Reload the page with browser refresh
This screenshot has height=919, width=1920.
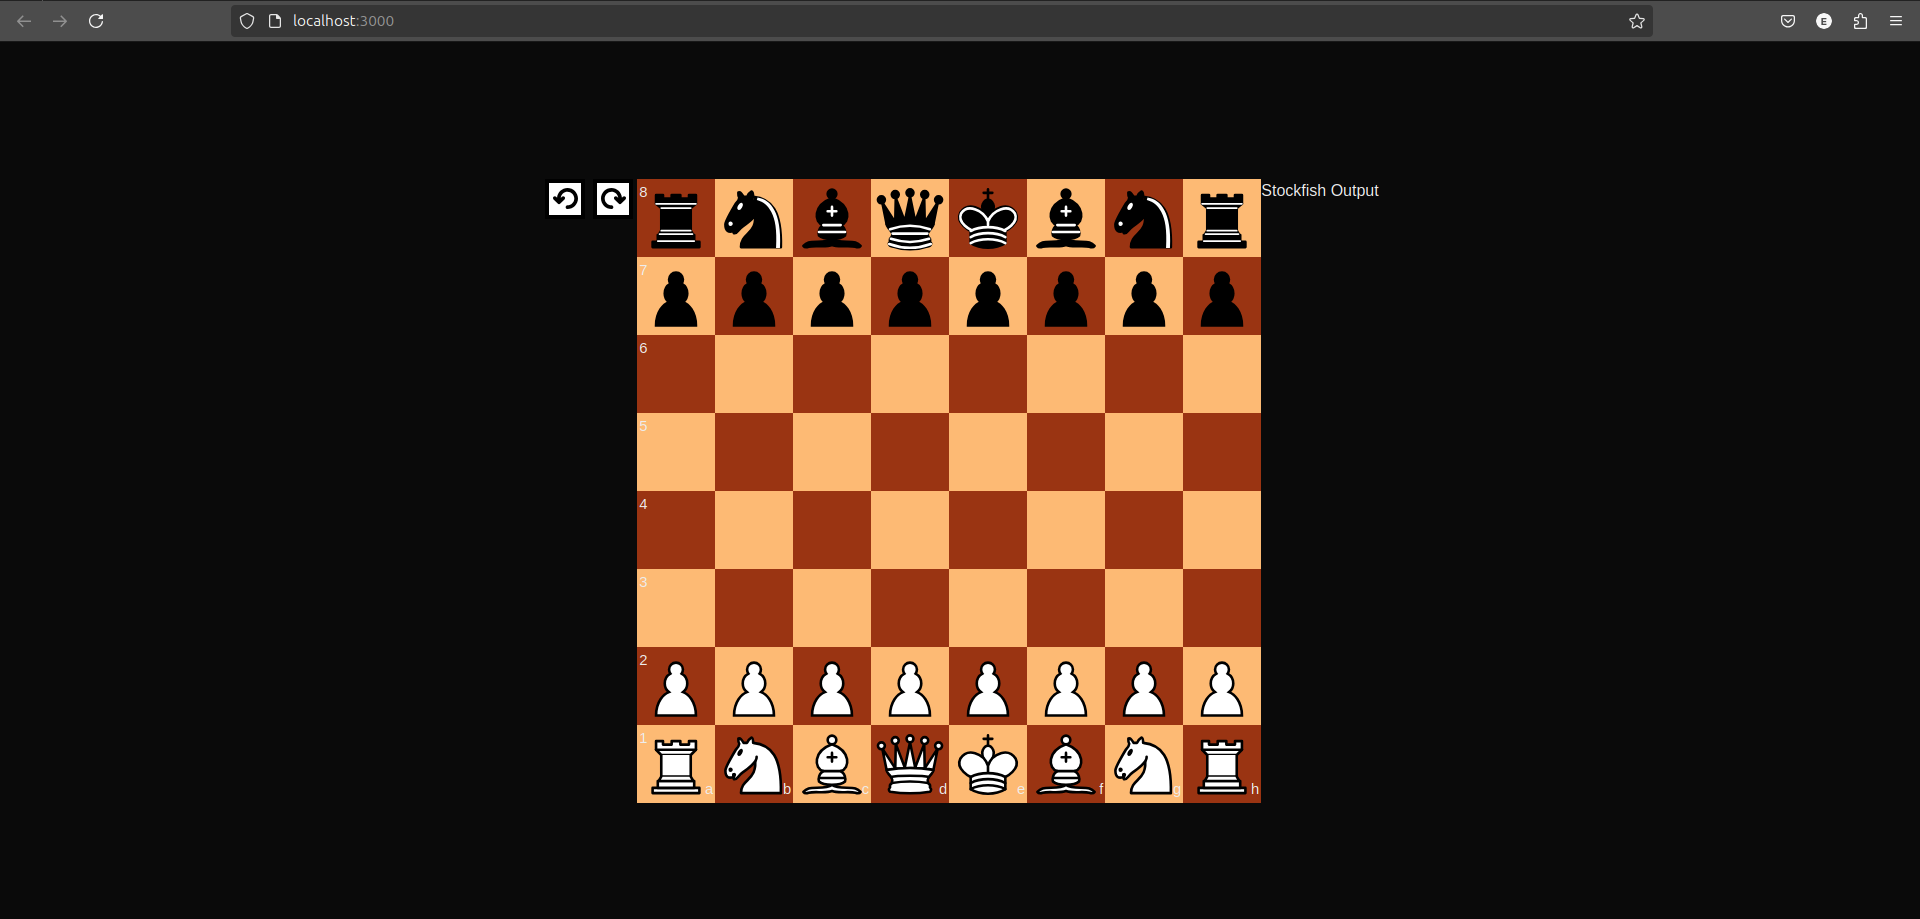click(x=96, y=21)
